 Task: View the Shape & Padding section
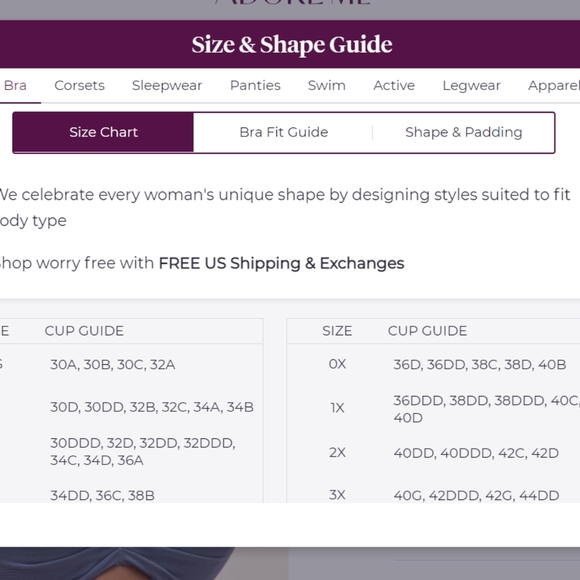point(463,132)
